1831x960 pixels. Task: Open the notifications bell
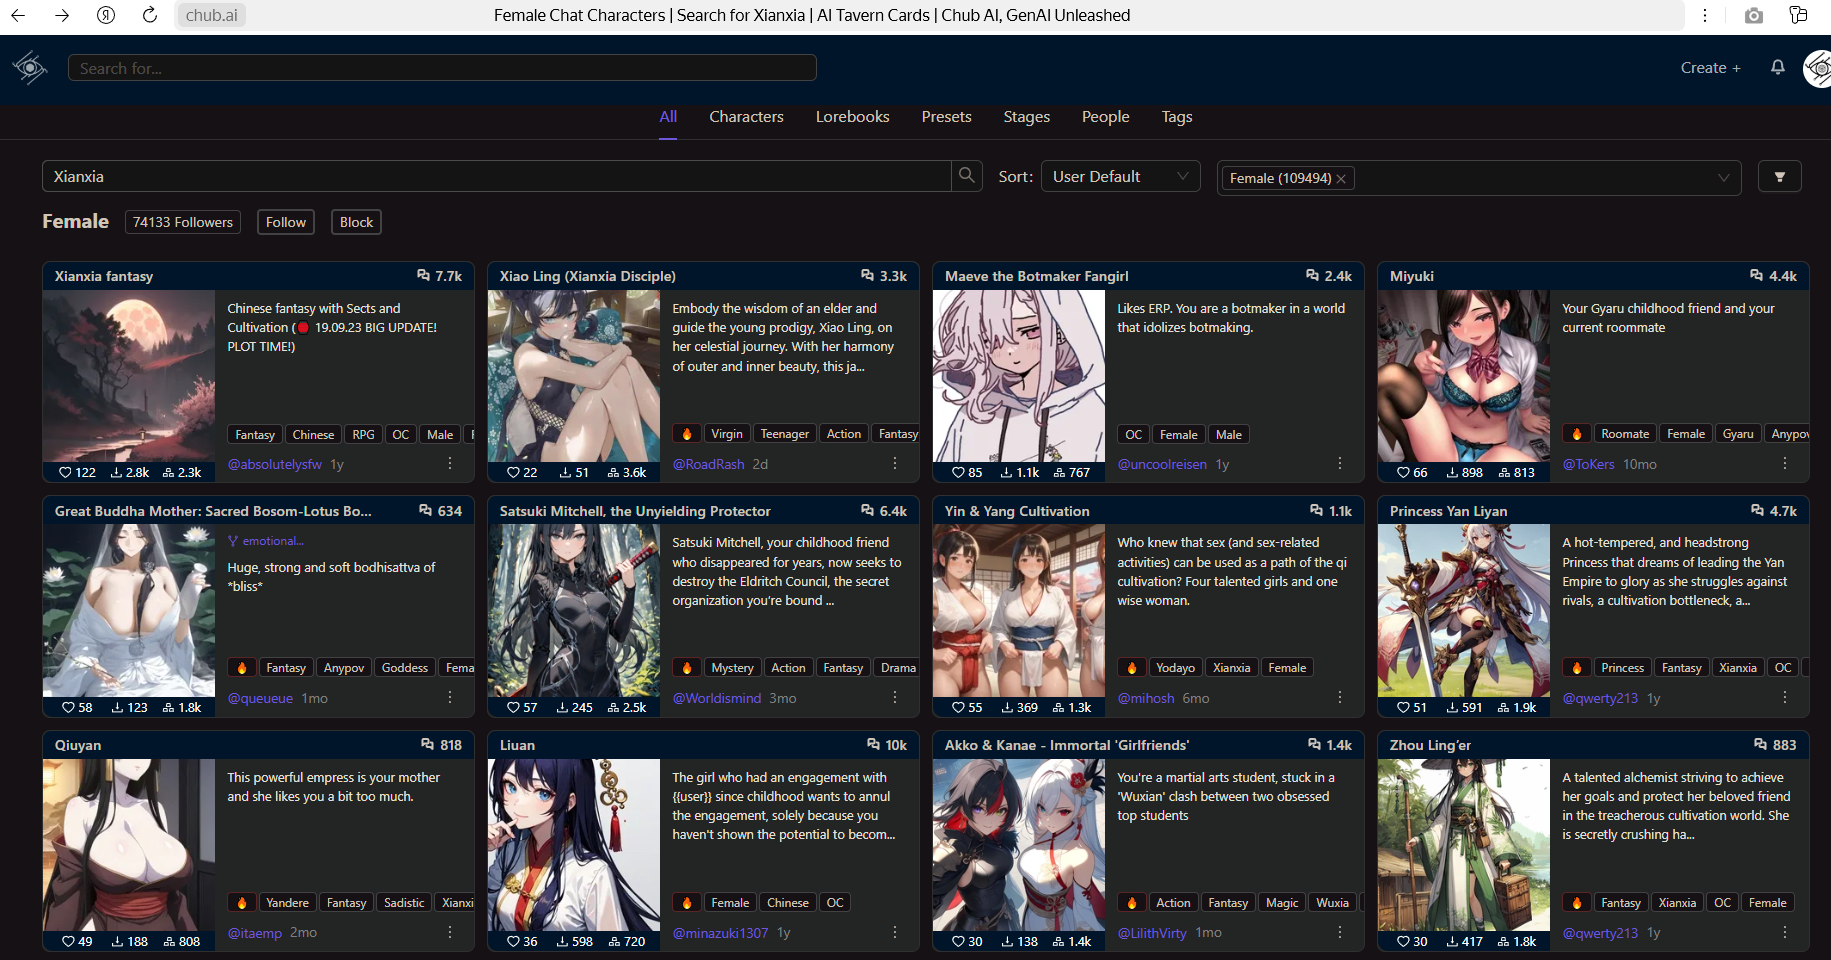coord(1777,67)
